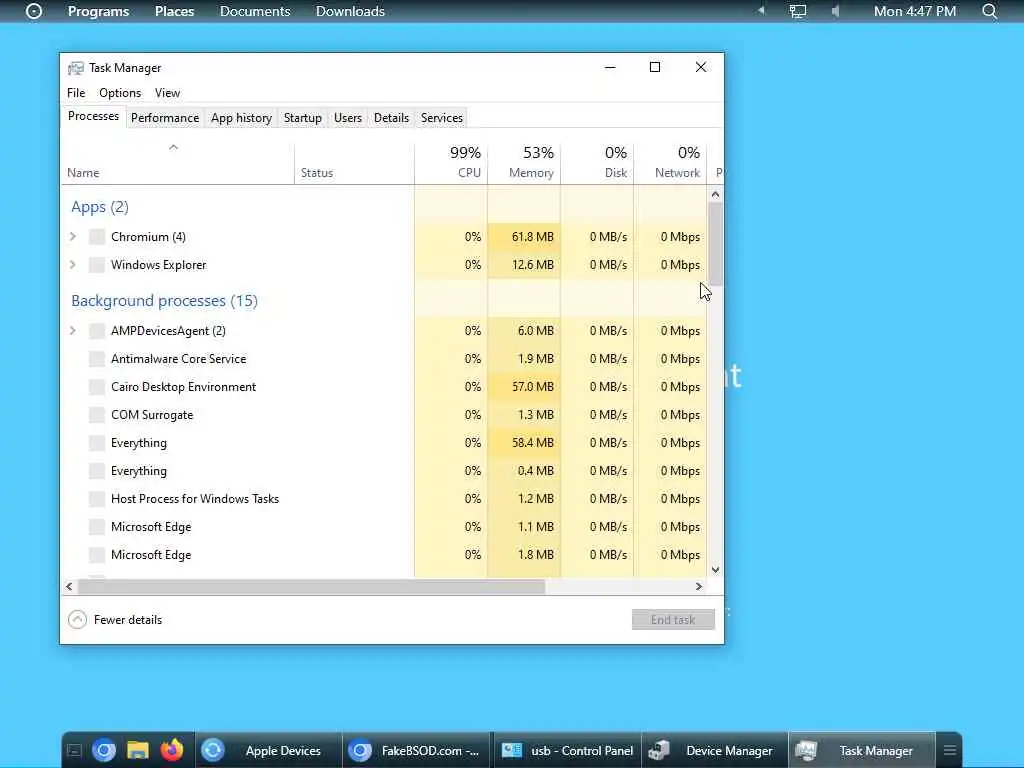Launch Firefox from the taskbar
This screenshot has width=1024, height=768.
click(172, 750)
